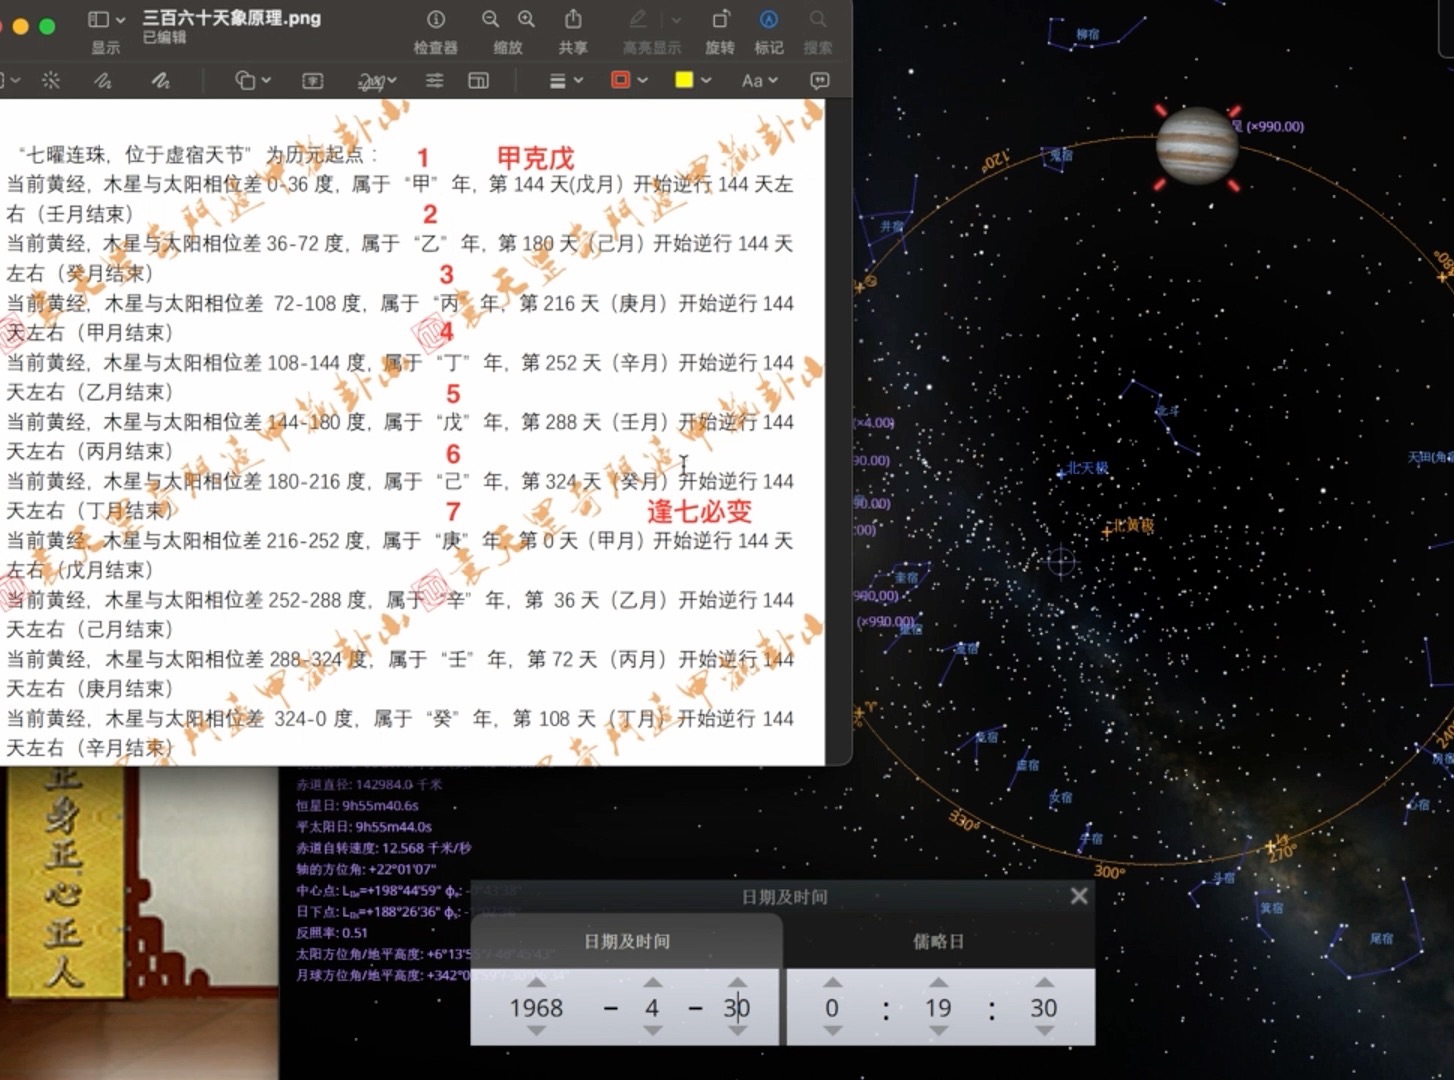Zoom out the image in Preview
Viewport: 1454px width, 1080px height.
tap(490, 20)
